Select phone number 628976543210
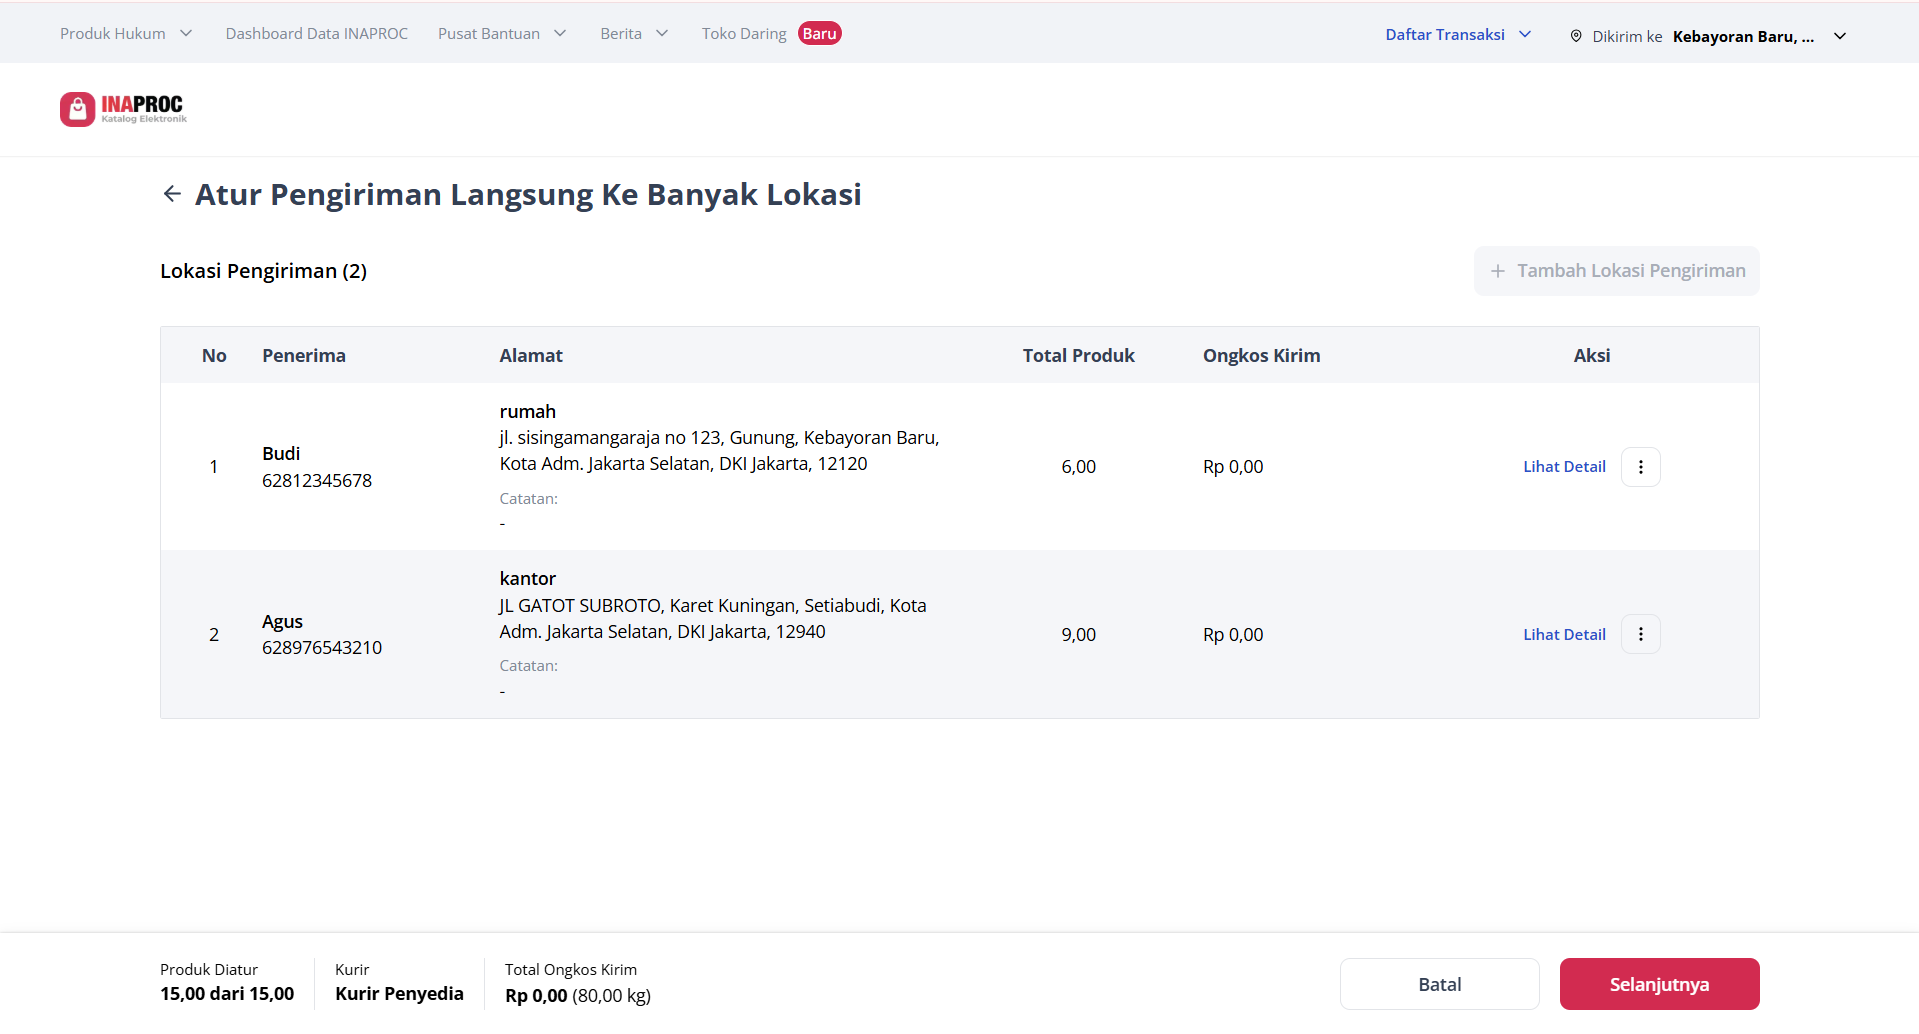The width and height of the screenshot is (1919, 1034). (322, 647)
